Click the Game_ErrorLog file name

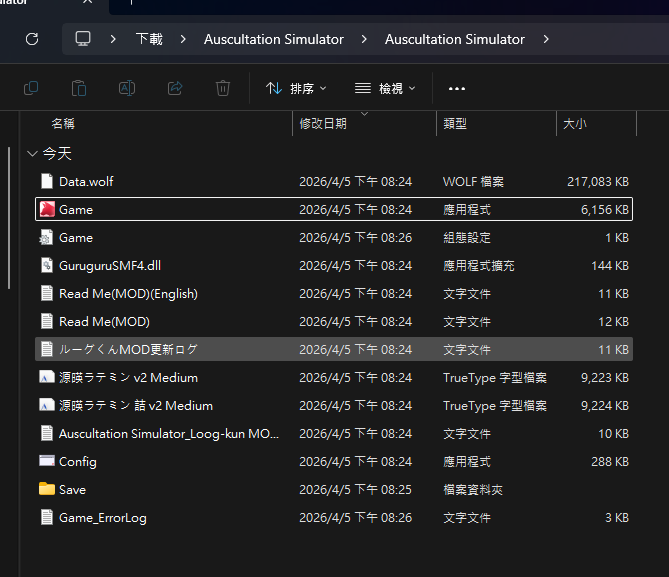103,518
